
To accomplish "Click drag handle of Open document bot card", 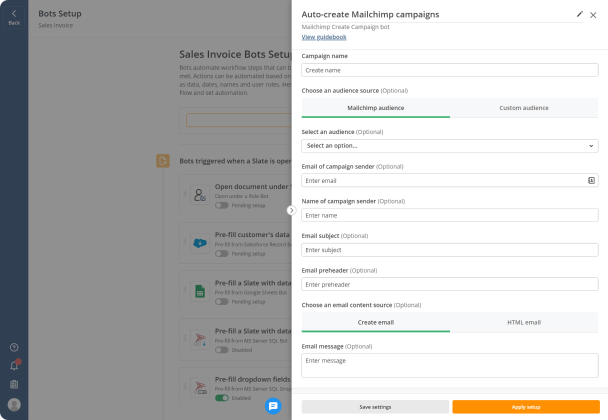I will pyautogui.click(x=185, y=193).
